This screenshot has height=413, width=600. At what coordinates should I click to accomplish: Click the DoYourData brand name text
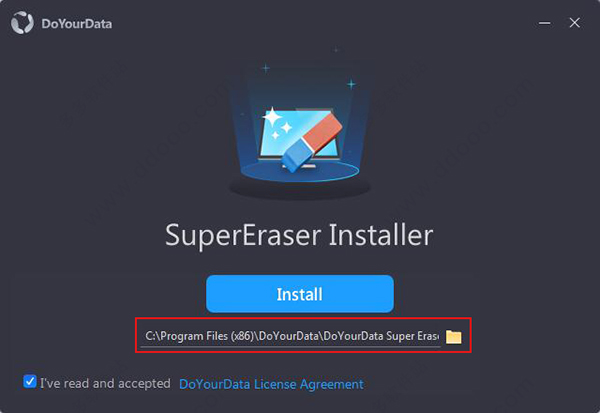click(x=77, y=24)
